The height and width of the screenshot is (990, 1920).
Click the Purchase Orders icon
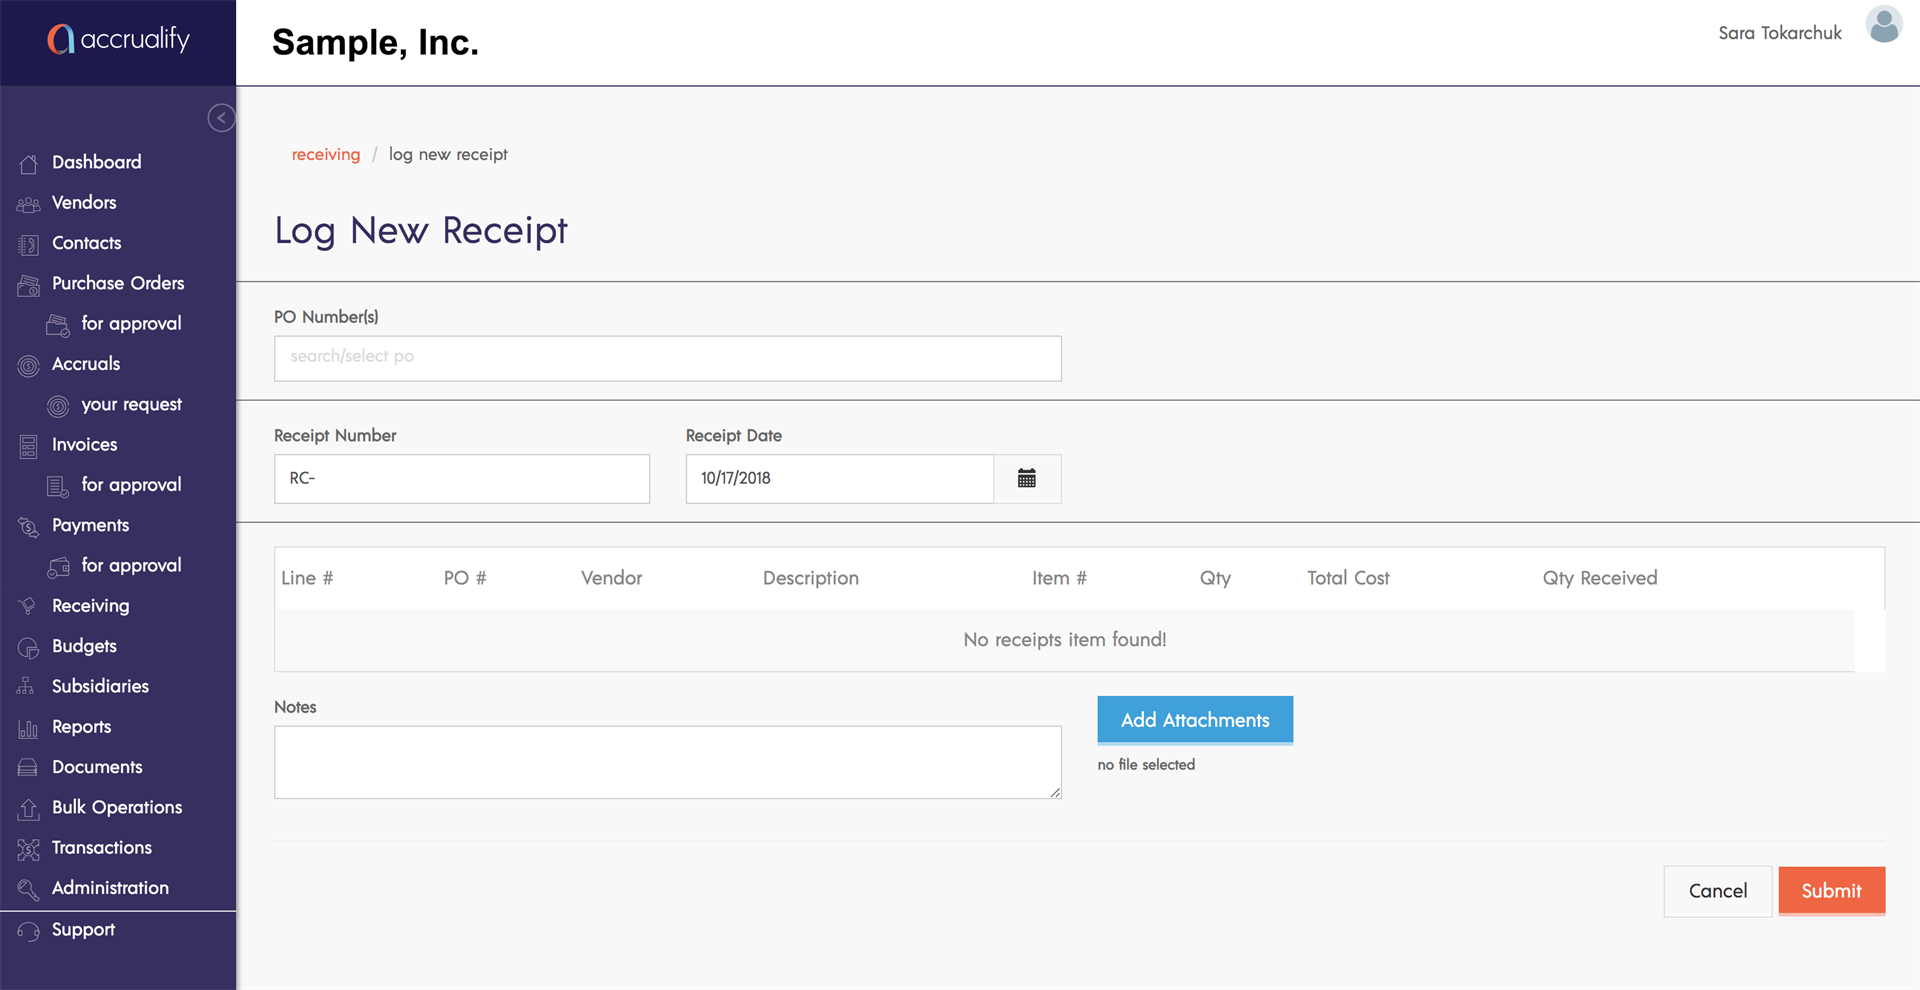[x=28, y=285]
